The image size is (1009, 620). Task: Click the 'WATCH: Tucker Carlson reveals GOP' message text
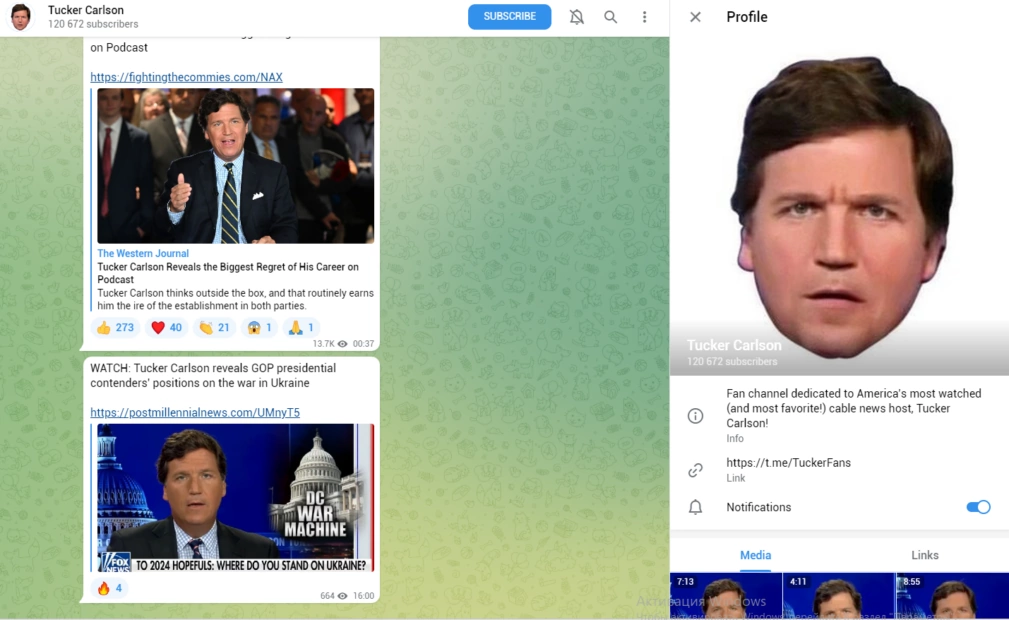coord(213,375)
